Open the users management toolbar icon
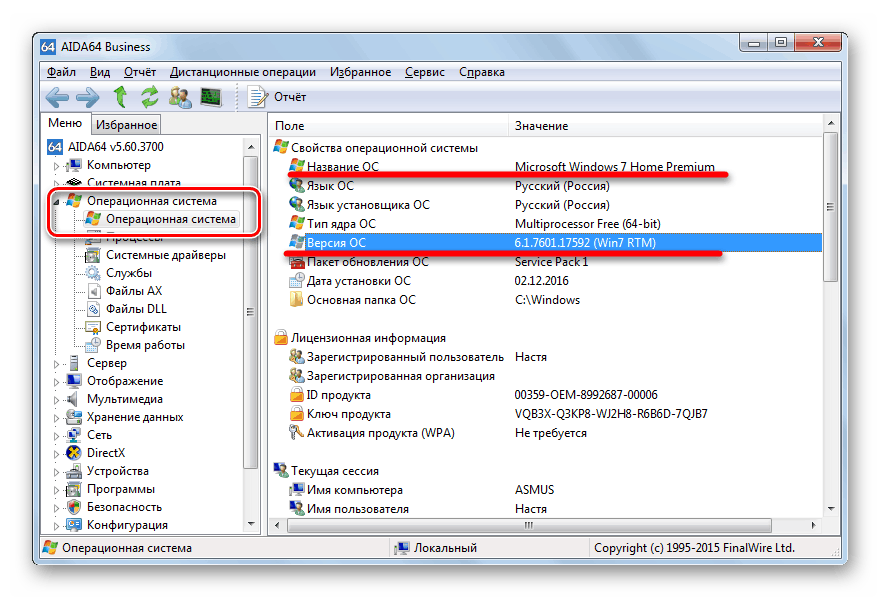Image resolution: width=881 pixels, height=598 pixels. 180,97
